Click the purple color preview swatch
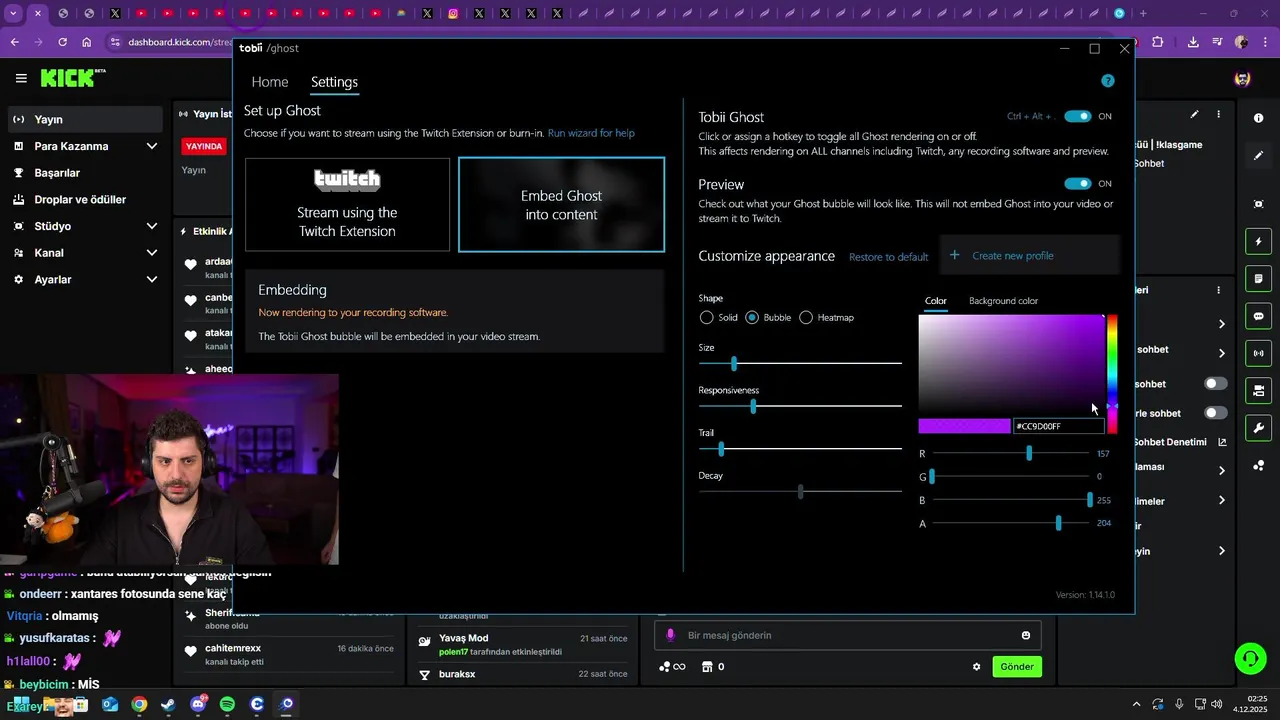This screenshot has height=720, width=1280. (x=964, y=426)
